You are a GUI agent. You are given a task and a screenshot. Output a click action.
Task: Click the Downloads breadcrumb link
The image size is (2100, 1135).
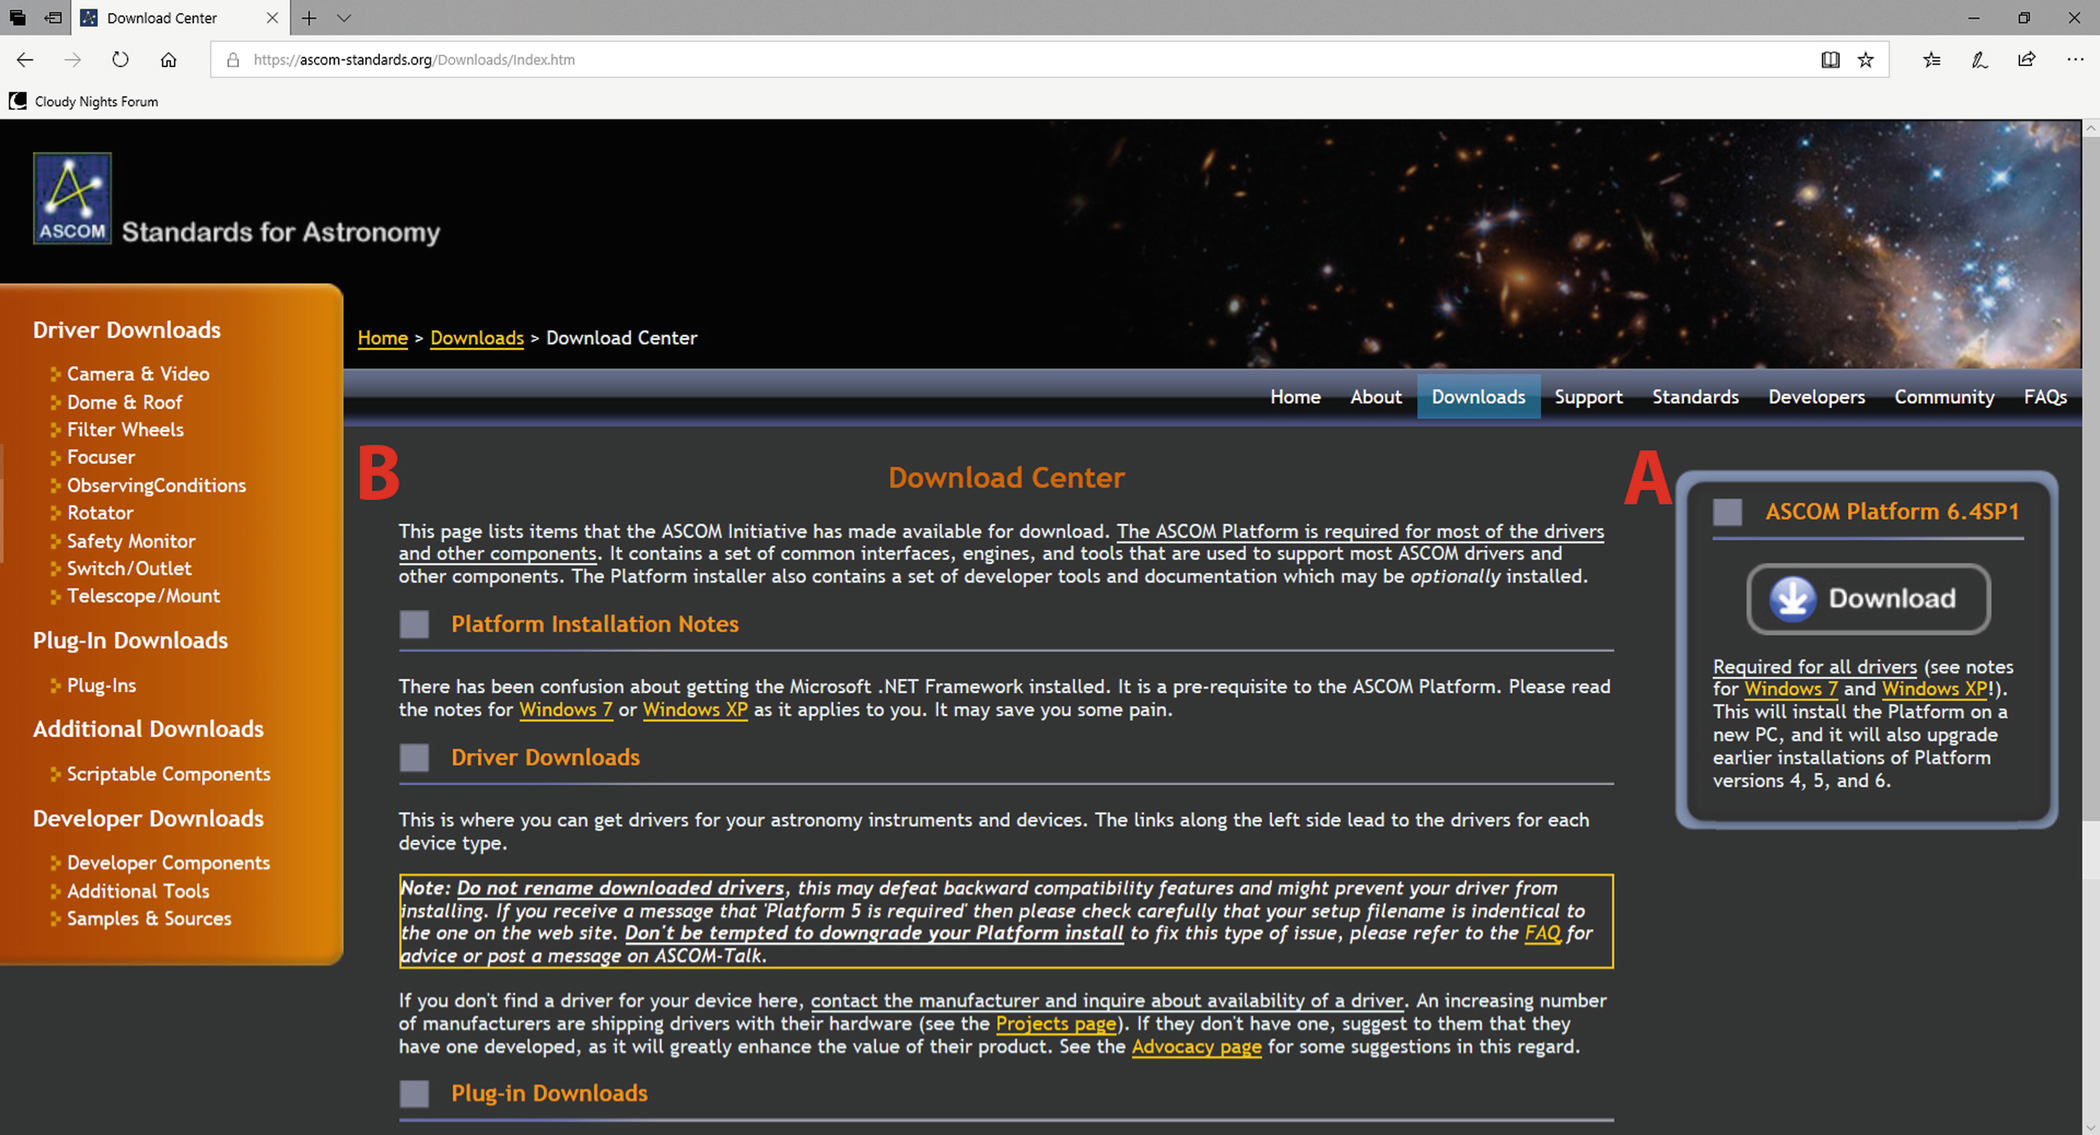[x=477, y=338]
